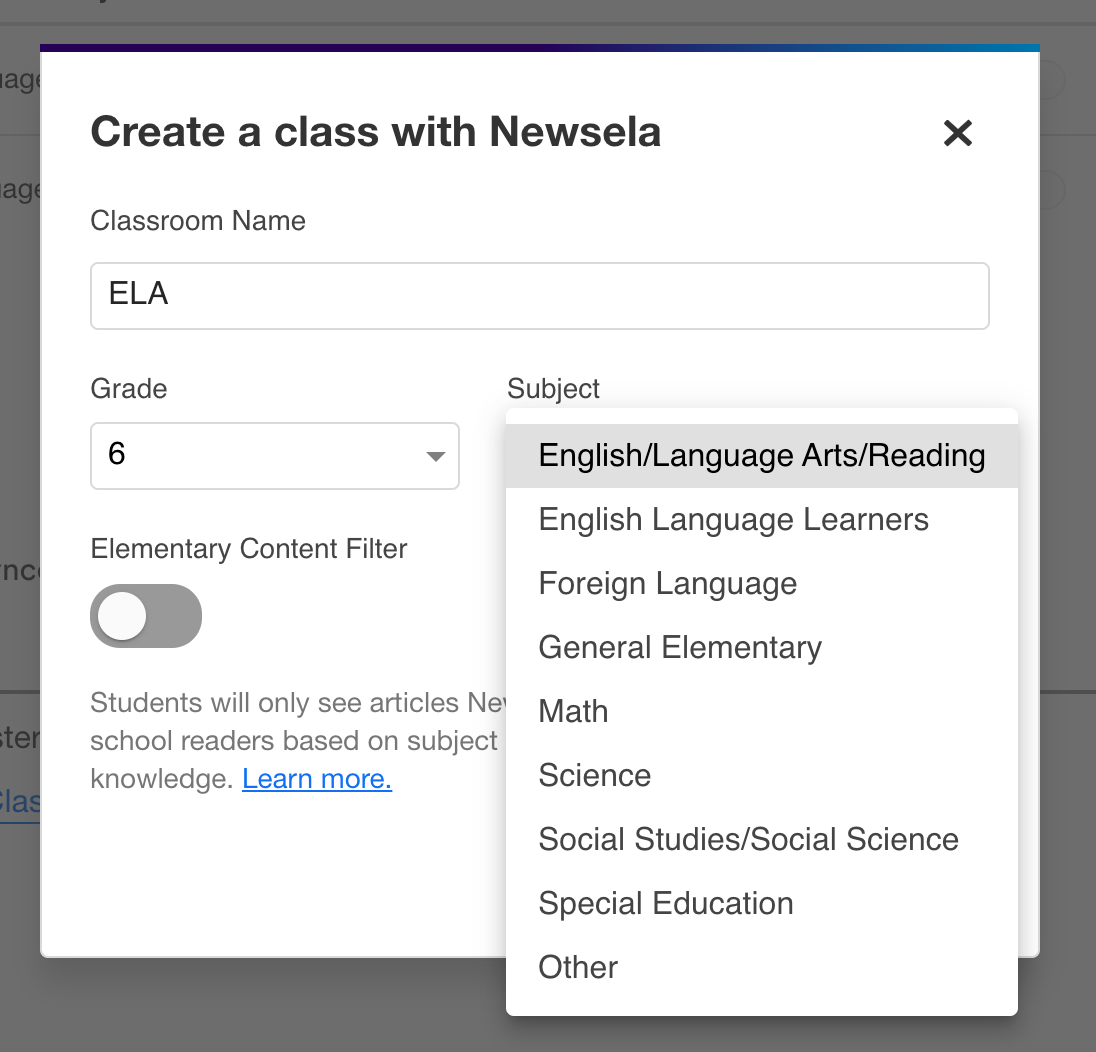Screen dimensions: 1096x1052
Task: Select Science from the subject list
Action: point(595,776)
